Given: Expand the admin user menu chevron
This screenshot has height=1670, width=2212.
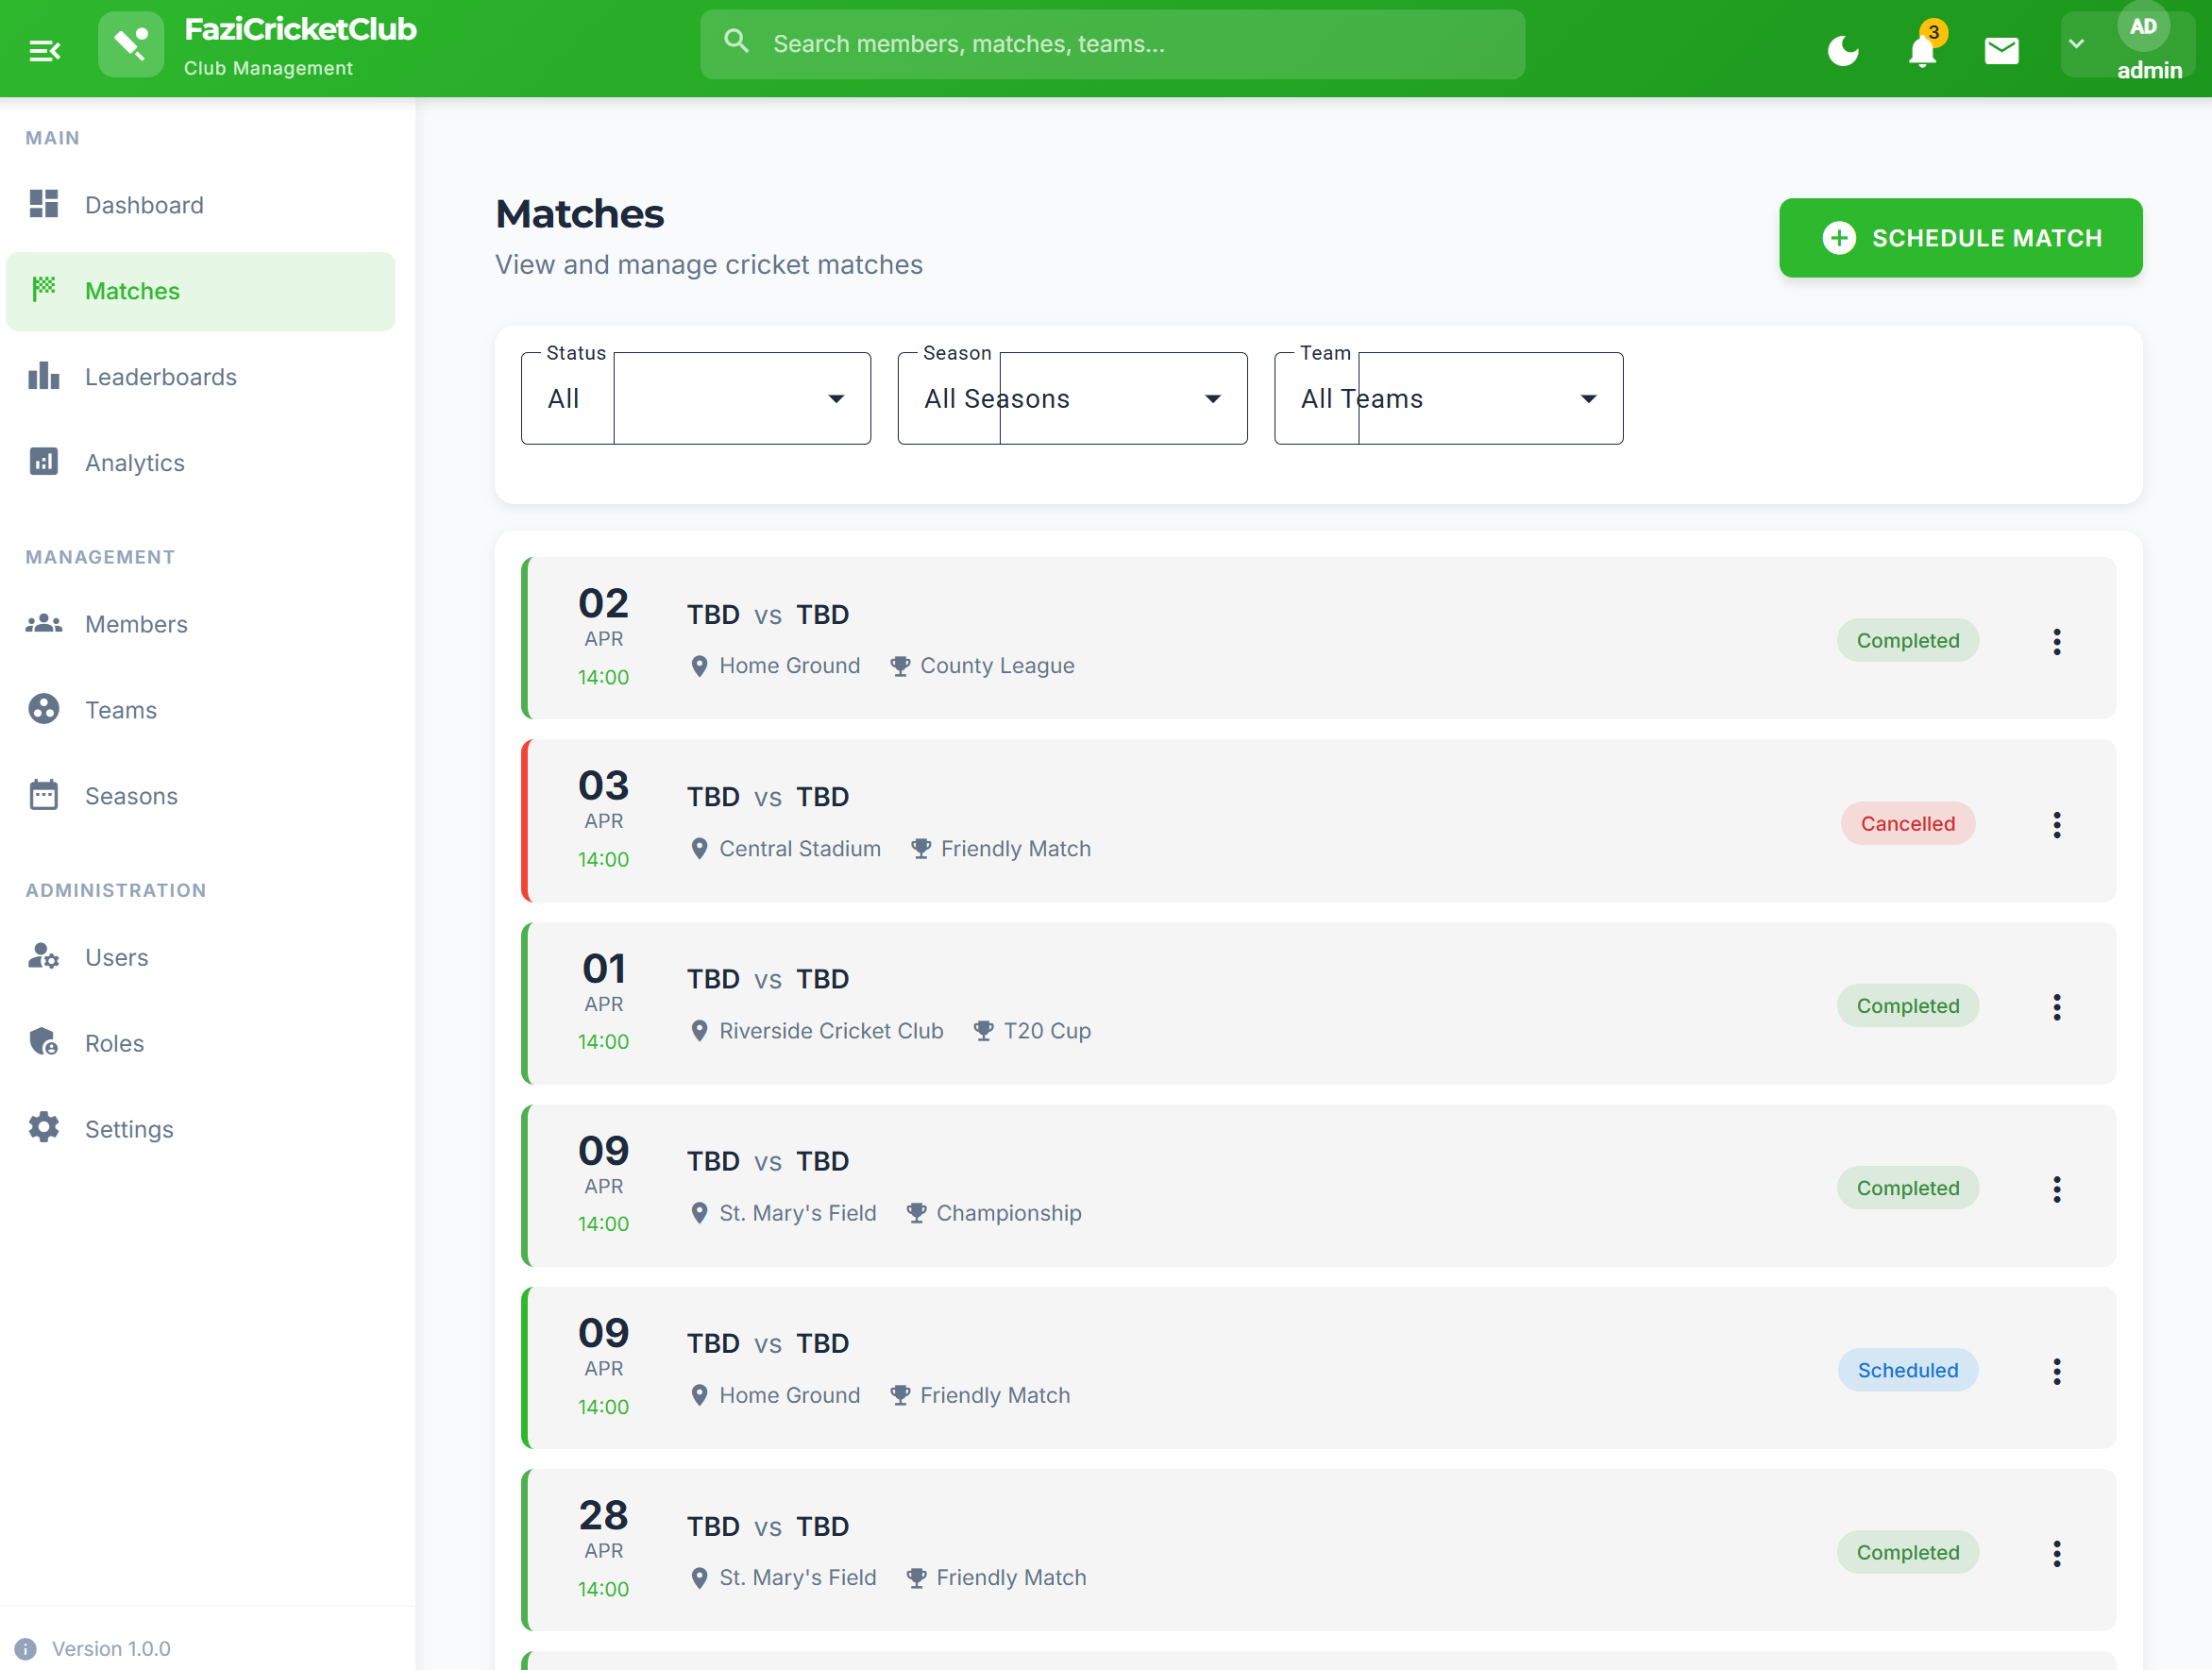Looking at the screenshot, I should [2076, 44].
